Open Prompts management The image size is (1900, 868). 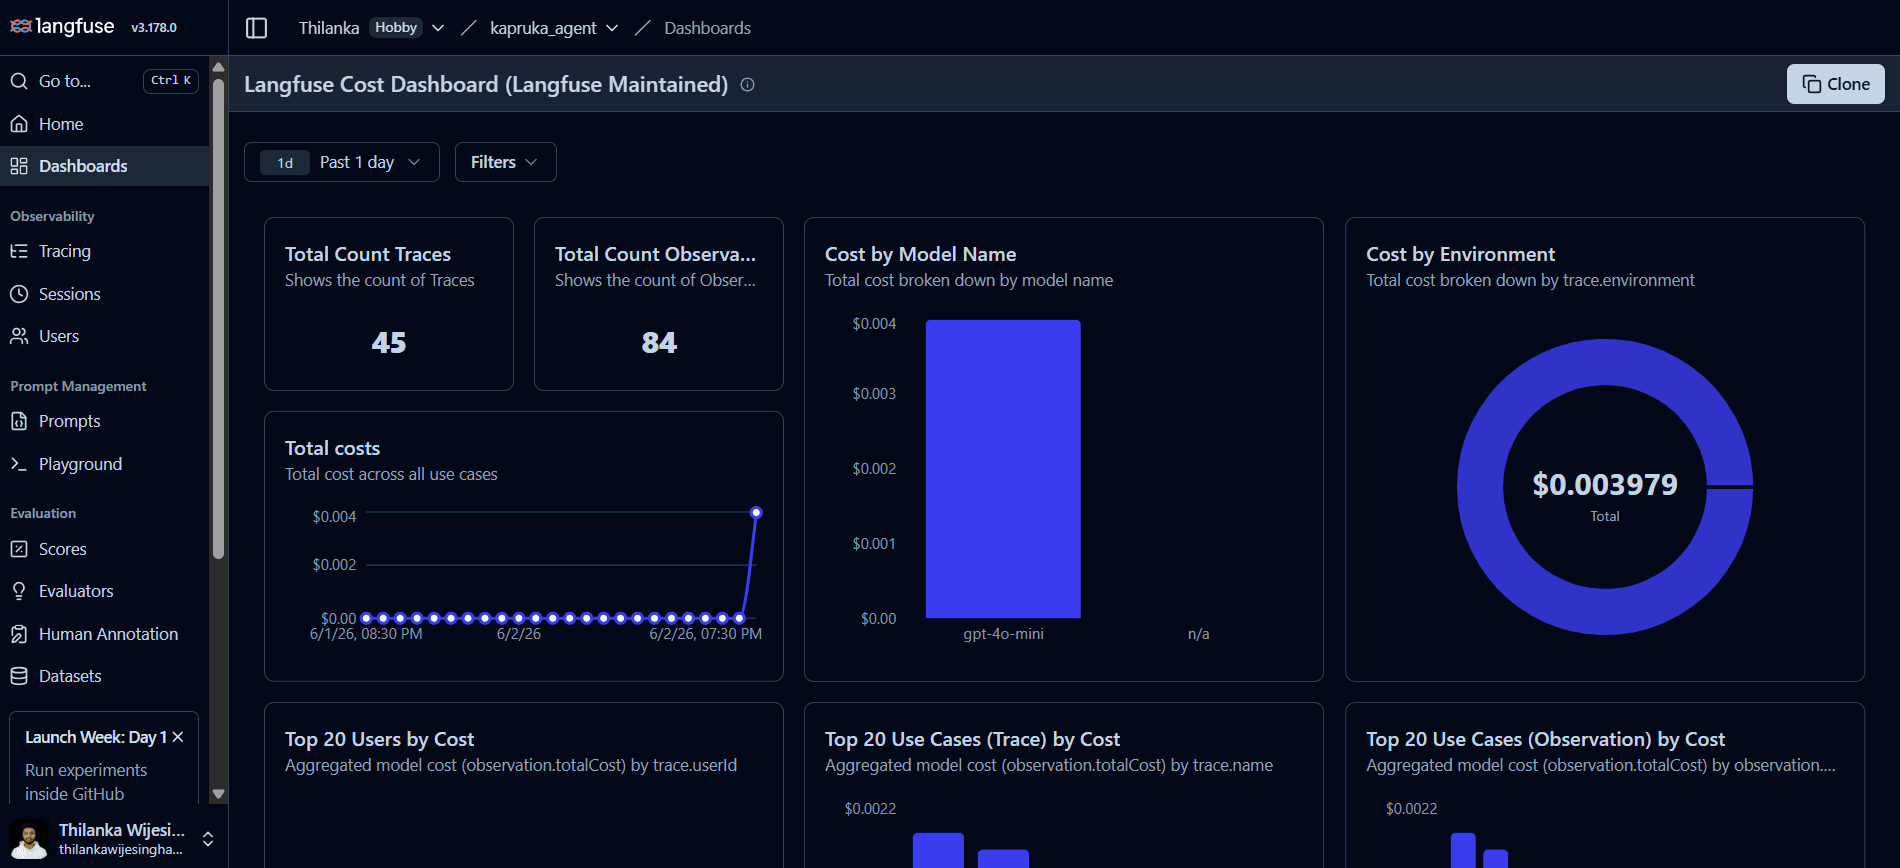(x=105, y=421)
